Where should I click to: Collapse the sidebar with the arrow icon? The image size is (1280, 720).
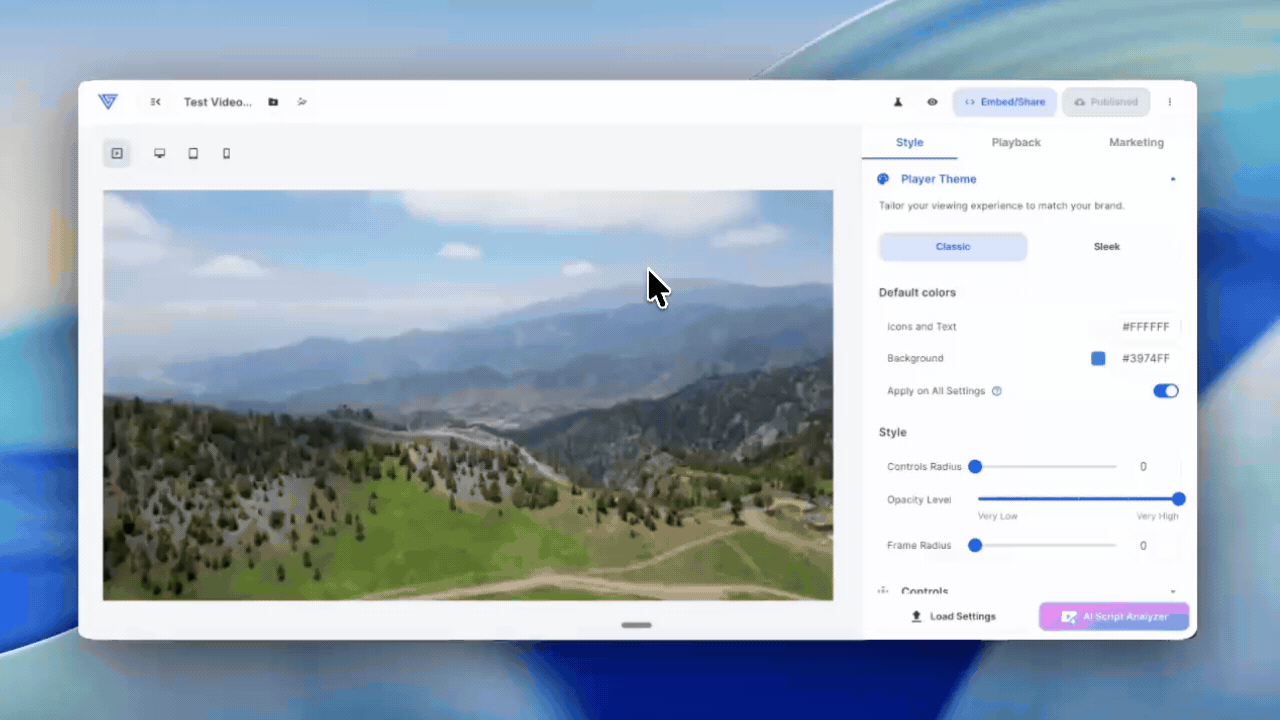156,102
